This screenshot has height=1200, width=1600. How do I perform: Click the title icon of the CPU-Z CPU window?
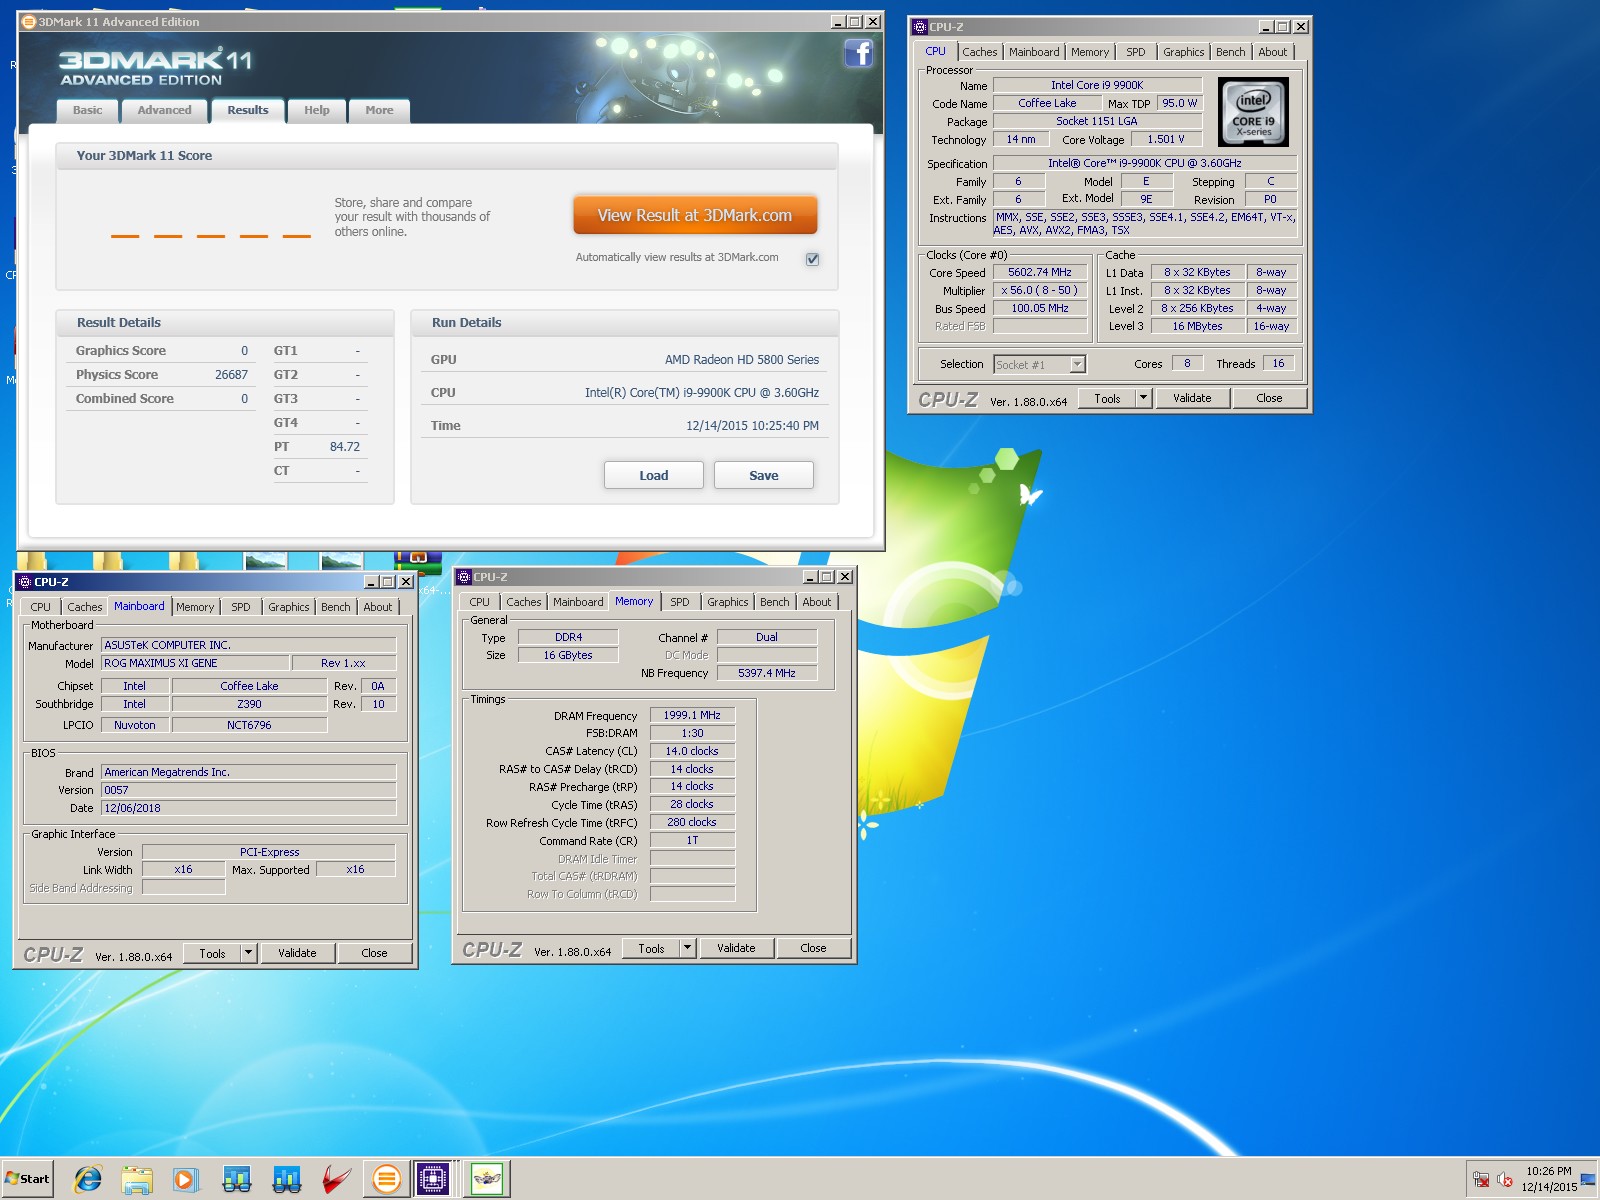[x=920, y=27]
